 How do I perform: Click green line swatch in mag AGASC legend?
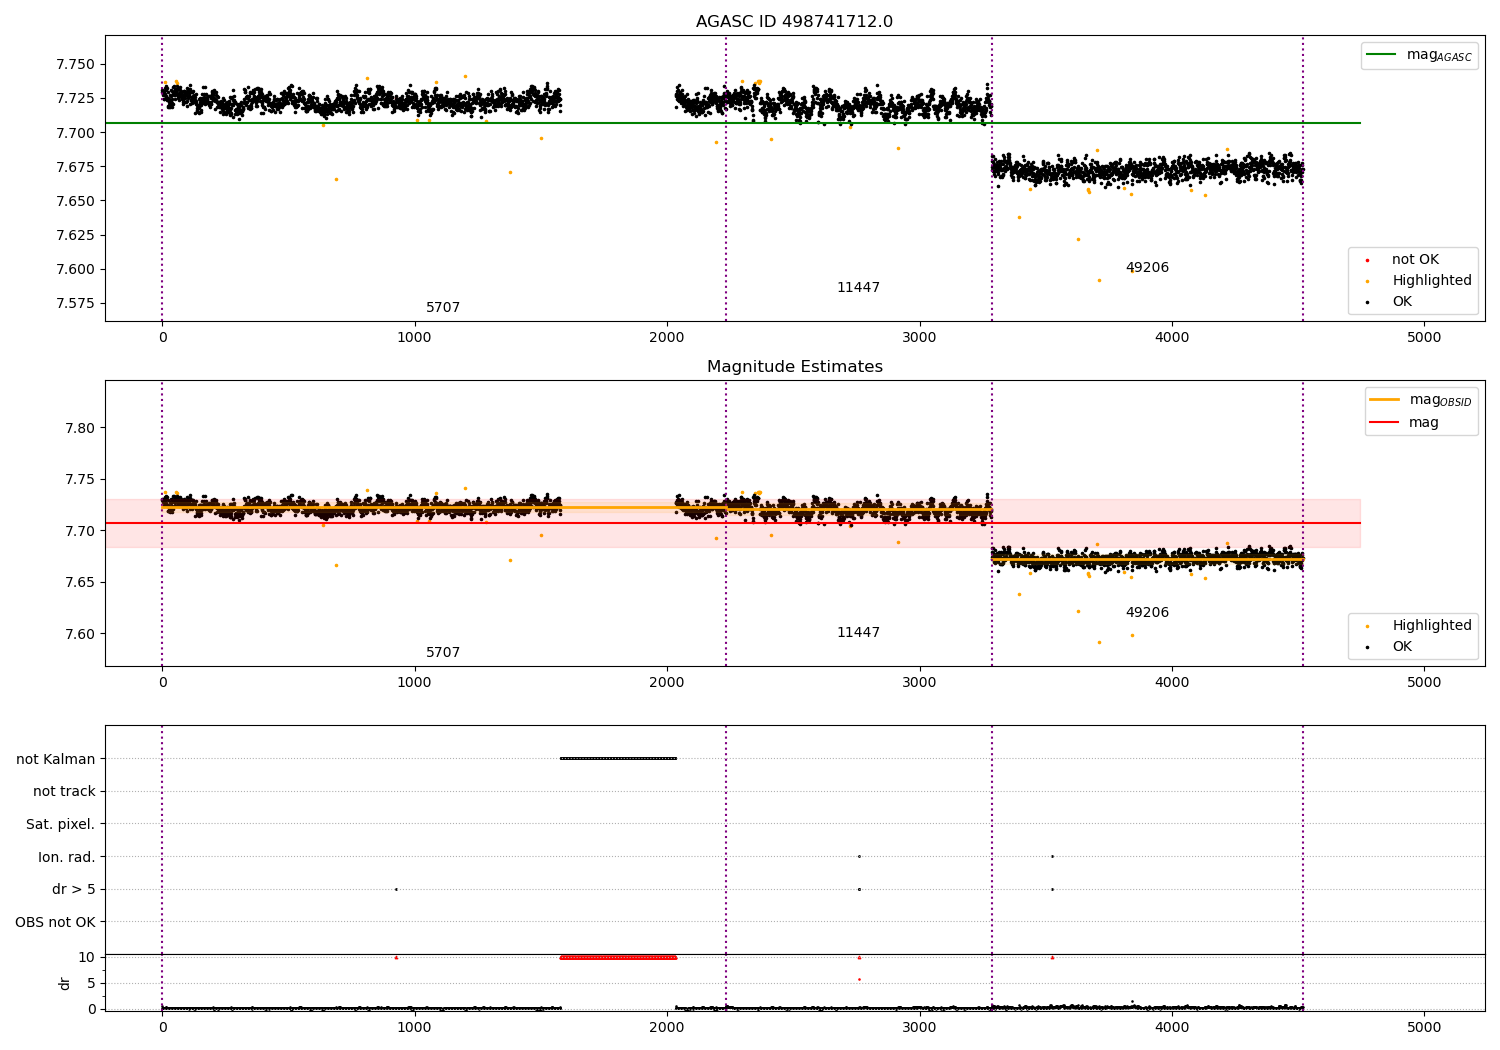1382,55
